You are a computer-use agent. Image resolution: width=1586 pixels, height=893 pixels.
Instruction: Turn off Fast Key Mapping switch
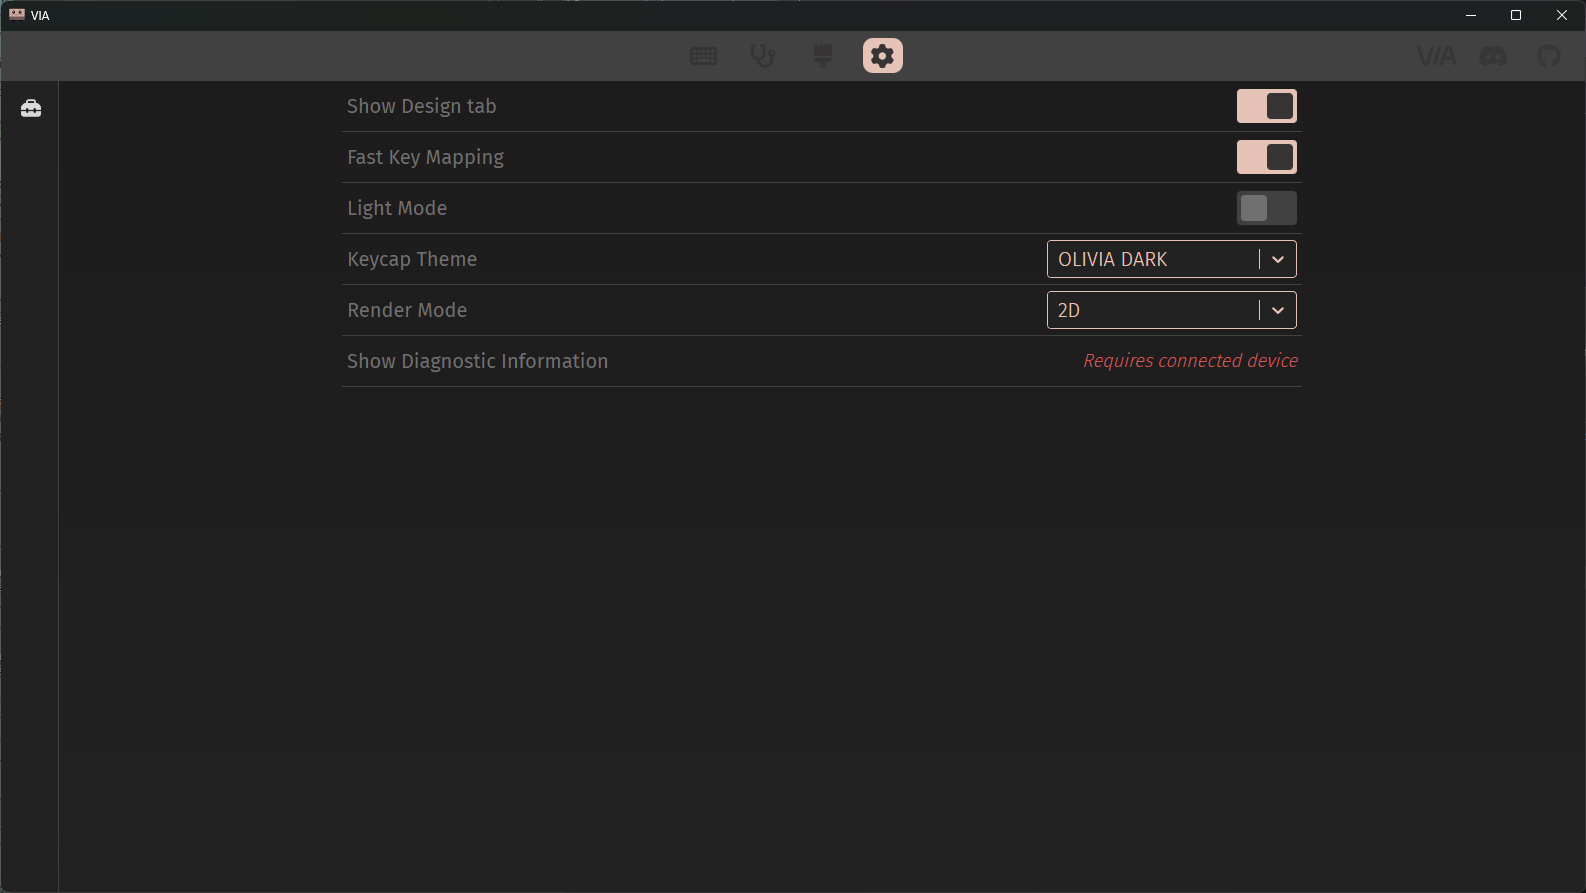1267,157
